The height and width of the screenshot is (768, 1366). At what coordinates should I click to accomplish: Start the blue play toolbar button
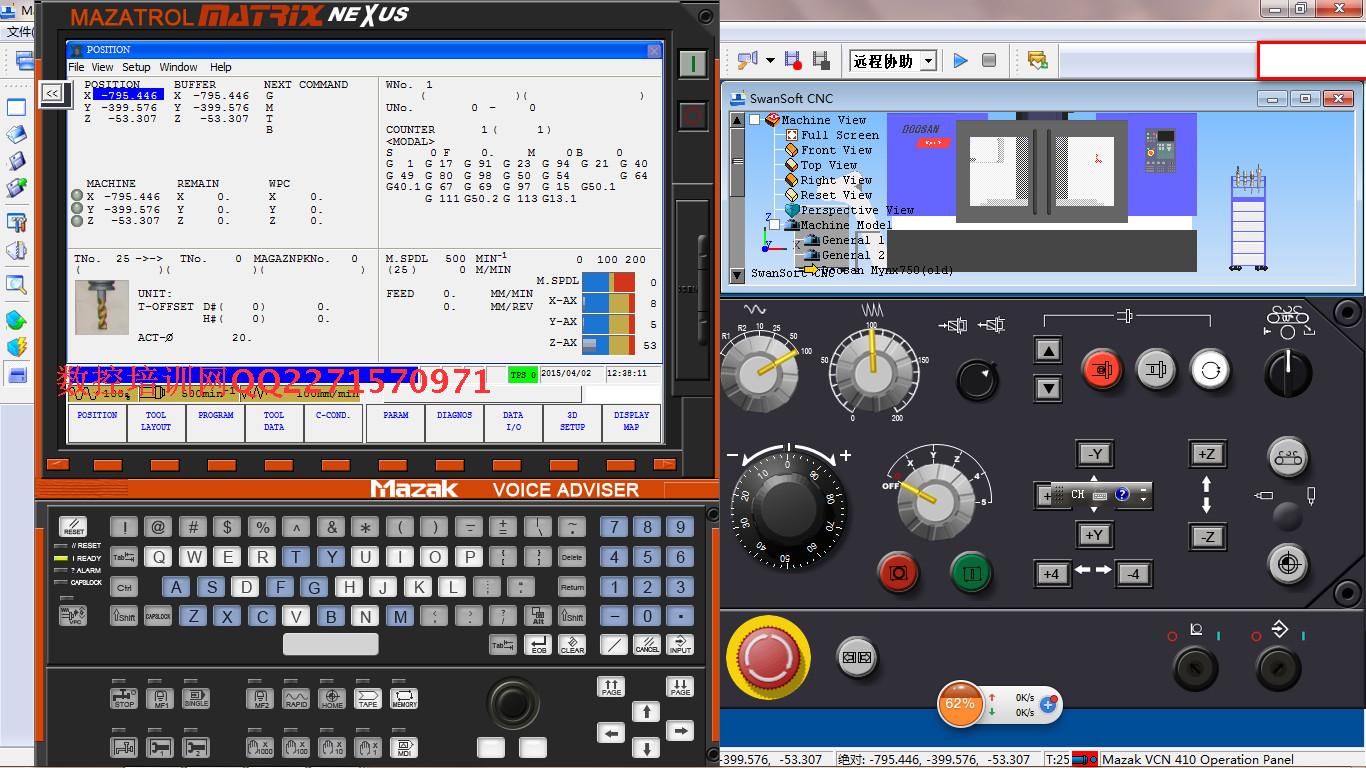click(x=960, y=60)
